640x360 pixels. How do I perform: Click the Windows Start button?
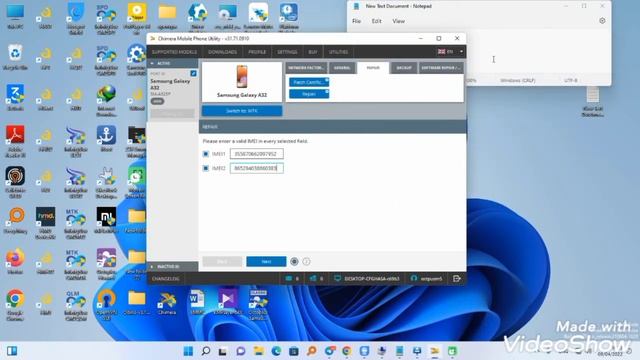(188, 351)
